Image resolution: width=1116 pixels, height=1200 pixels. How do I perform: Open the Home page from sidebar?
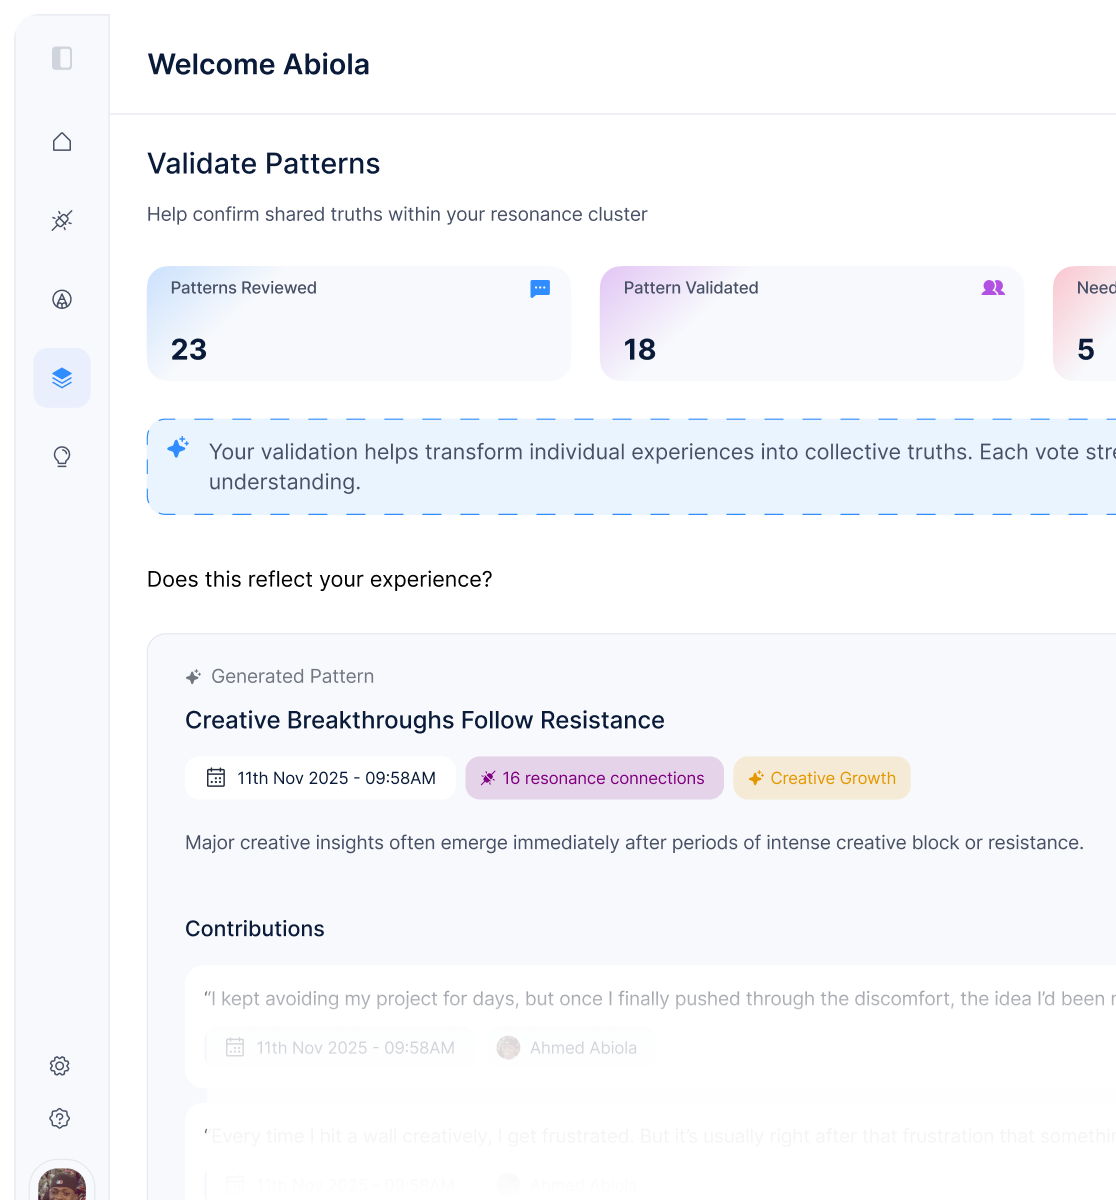tap(62, 142)
